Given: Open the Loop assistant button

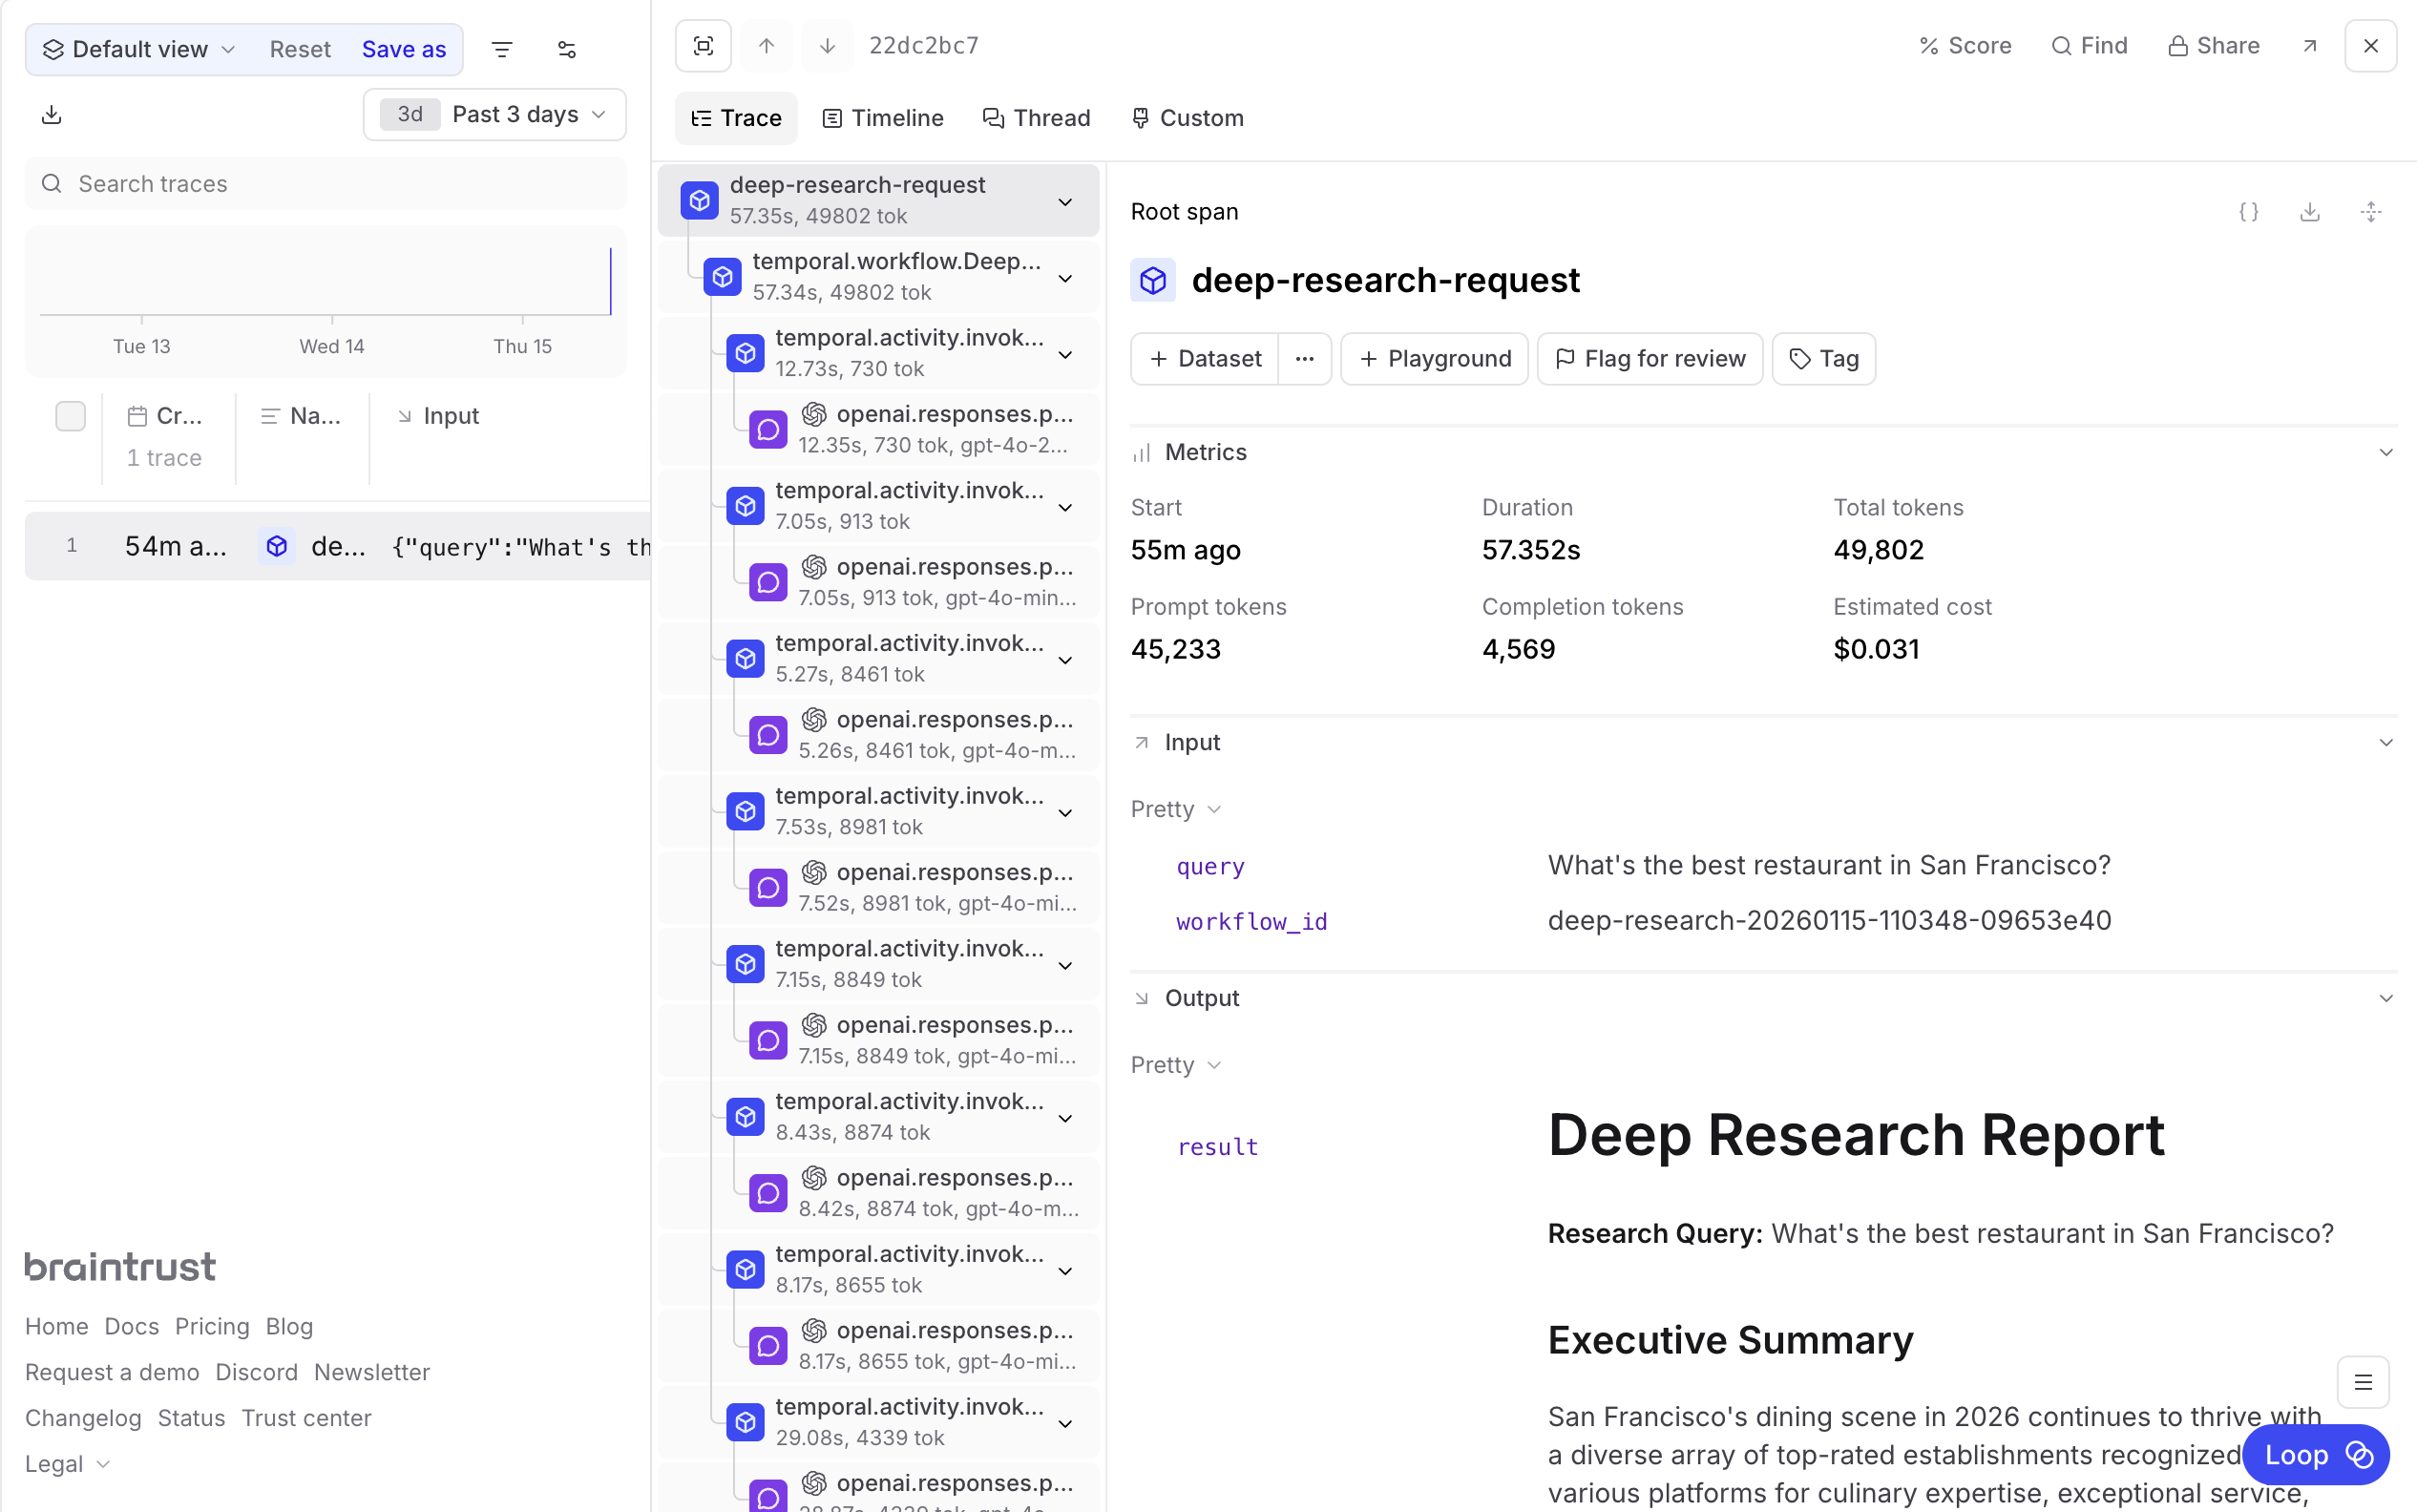Looking at the screenshot, I should pyautogui.click(x=2316, y=1454).
